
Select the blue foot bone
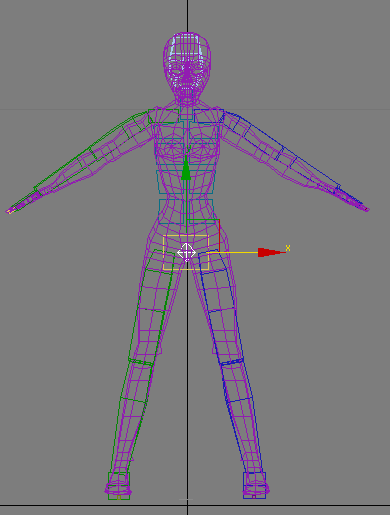coord(255,485)
